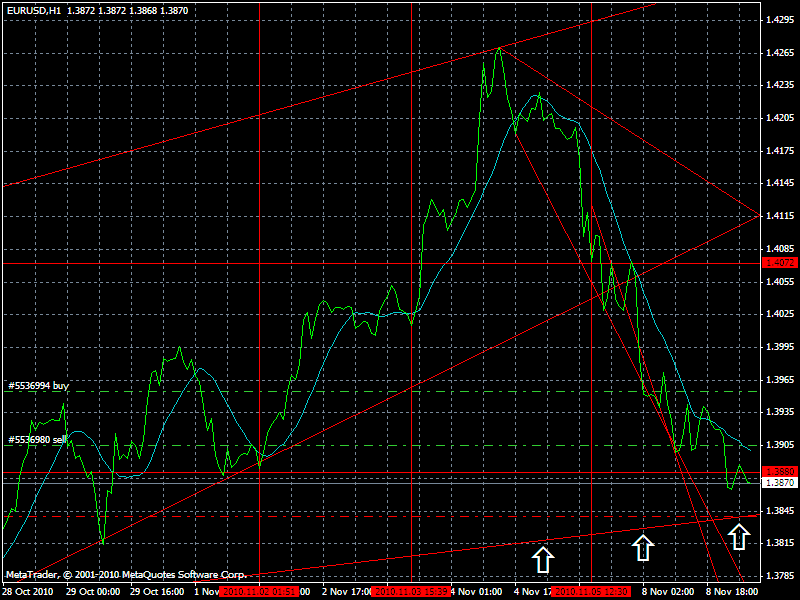Screen dimensions: 800x600
Task: Select the second white up arrow marker
Action: pos(641,546)
